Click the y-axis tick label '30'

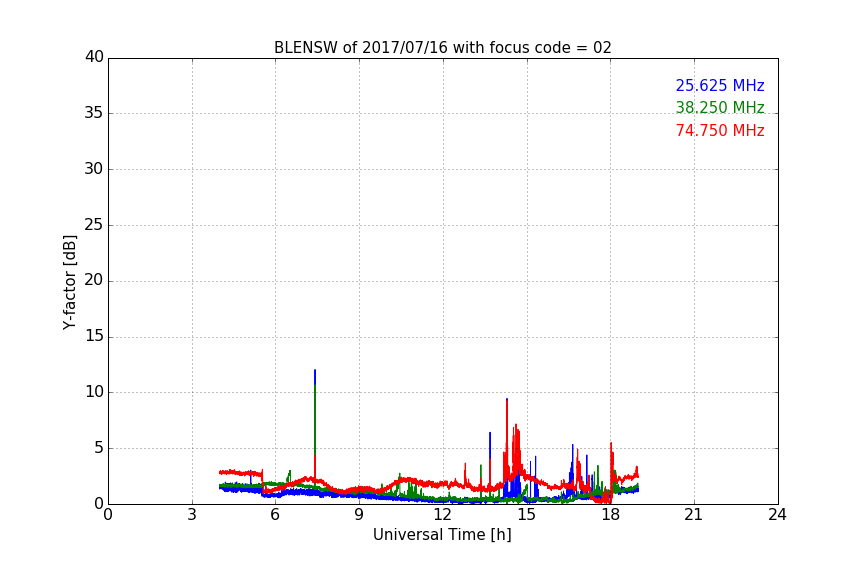pos(94,169)
